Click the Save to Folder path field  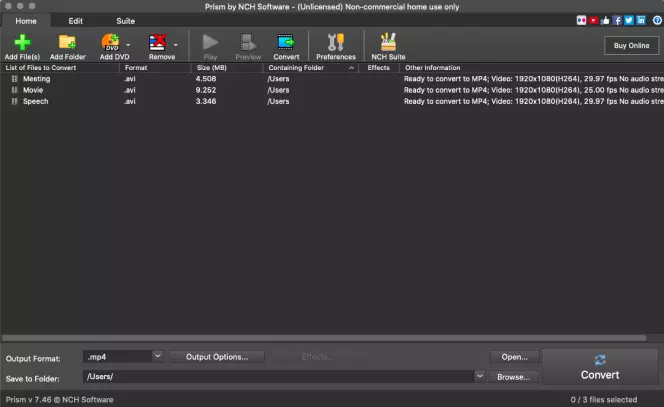pyautogui.click(x=279, y=377)
